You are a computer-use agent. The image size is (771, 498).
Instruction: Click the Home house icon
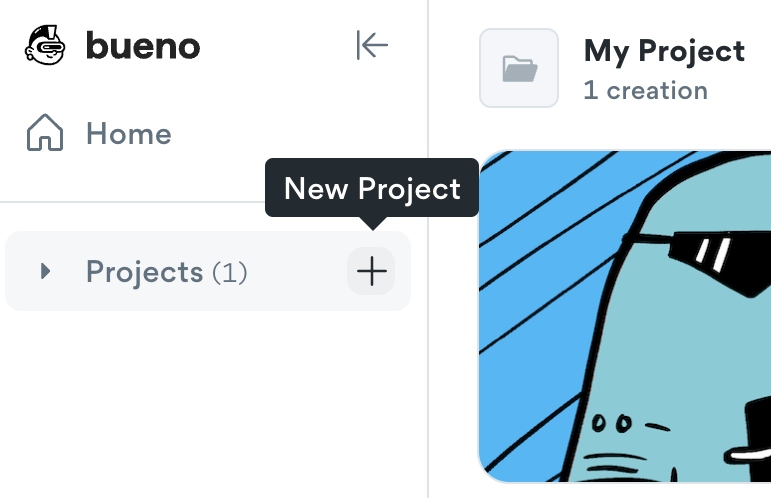(x=45, y=134)
